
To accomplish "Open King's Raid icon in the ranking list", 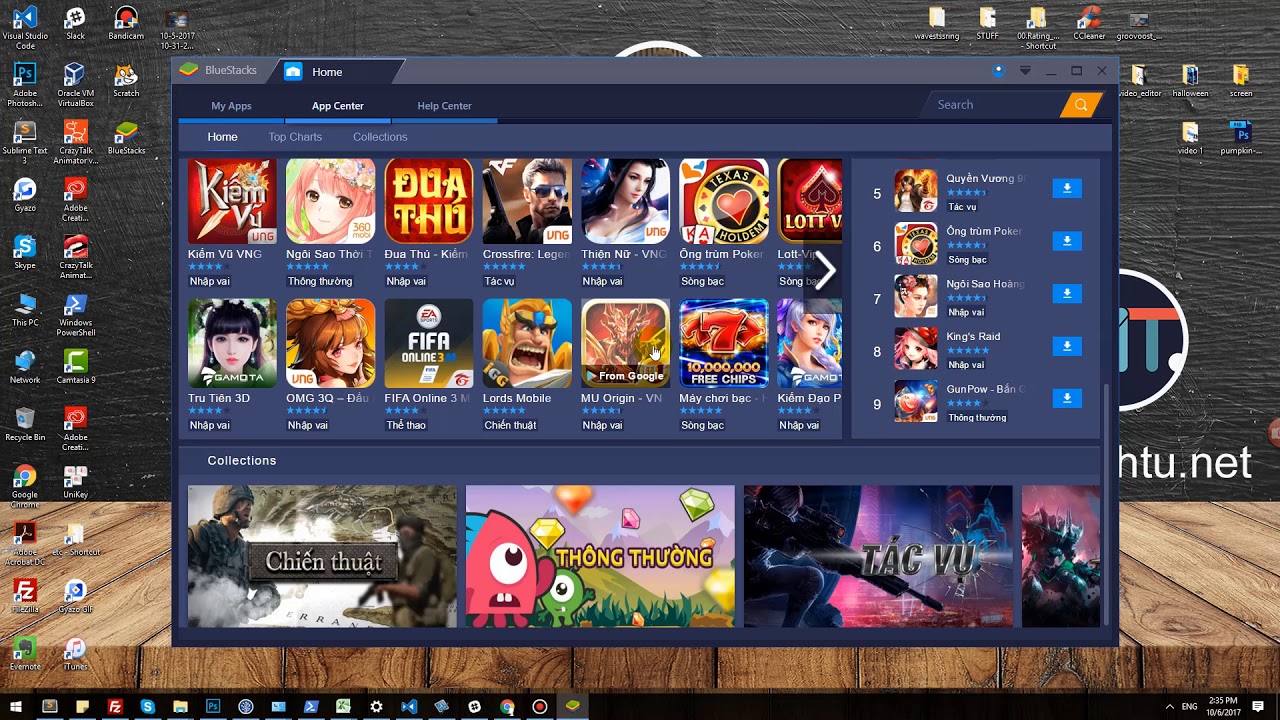I will pos(916,348).
